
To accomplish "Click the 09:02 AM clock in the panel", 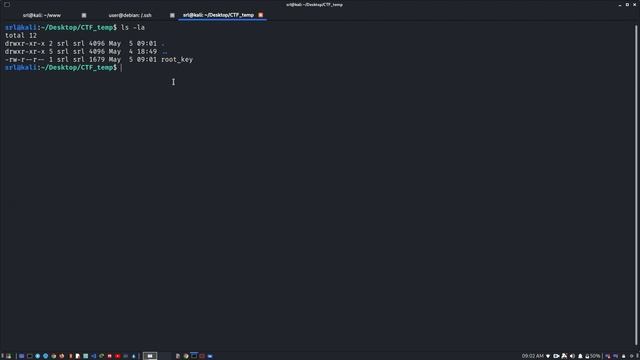I will click(x=533, y=356).
